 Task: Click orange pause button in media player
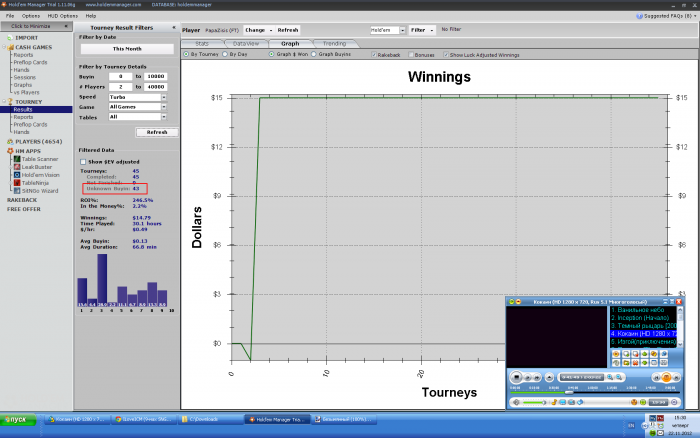666,377
